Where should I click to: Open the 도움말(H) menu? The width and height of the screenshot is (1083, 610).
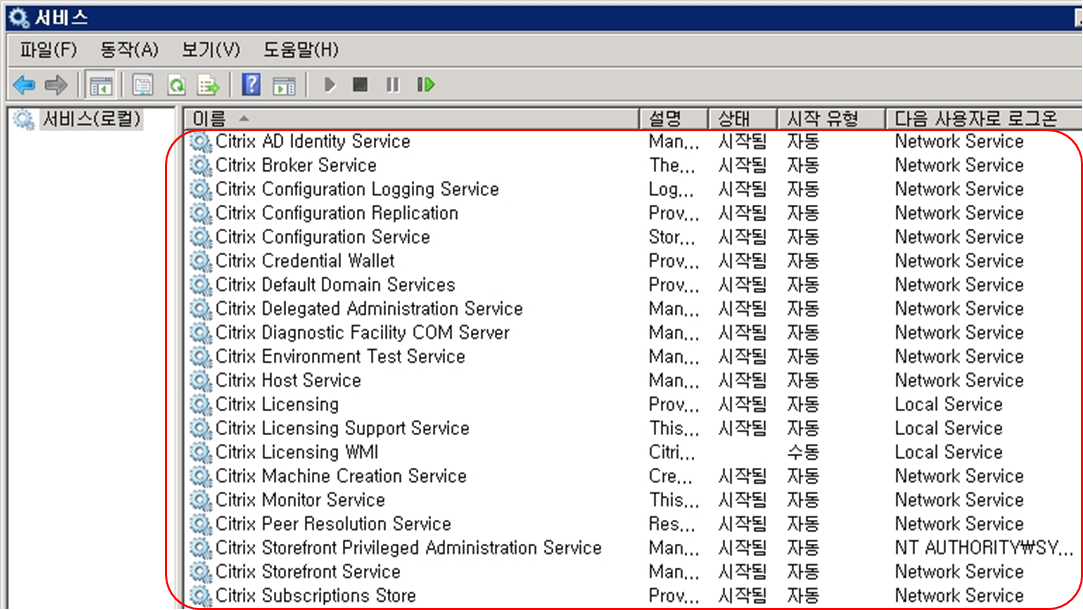coord(301,50)
